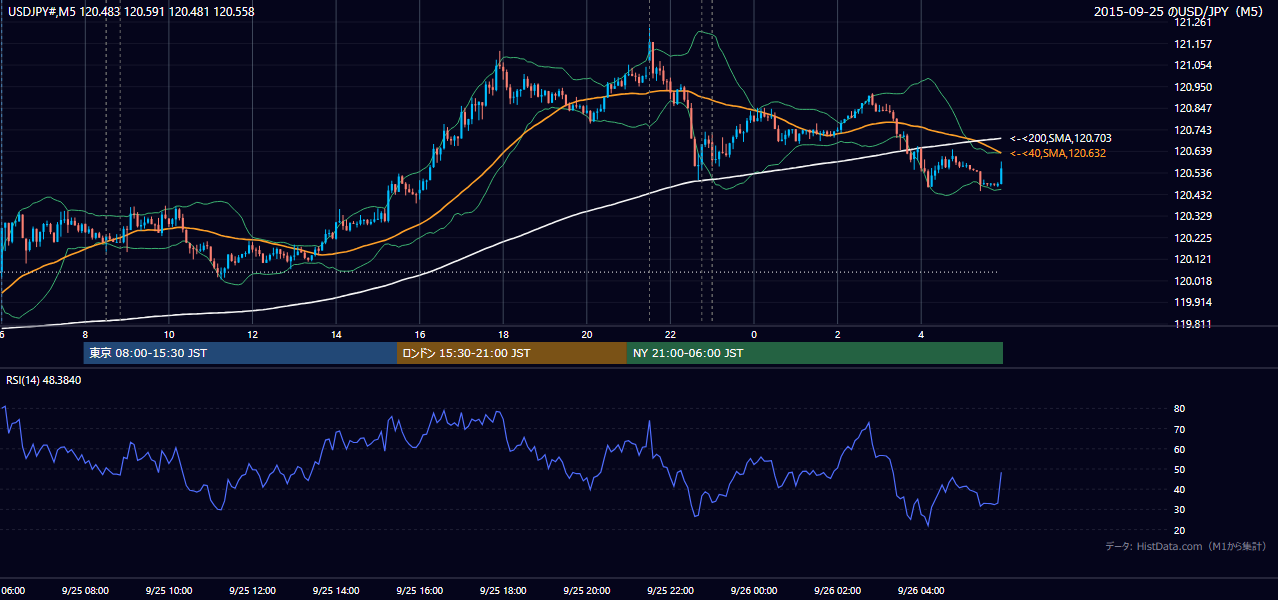The height and width of the screenshot is (600, 1278).
Task: Click the 9/25 16:00 date label
Action: (419, 591)
